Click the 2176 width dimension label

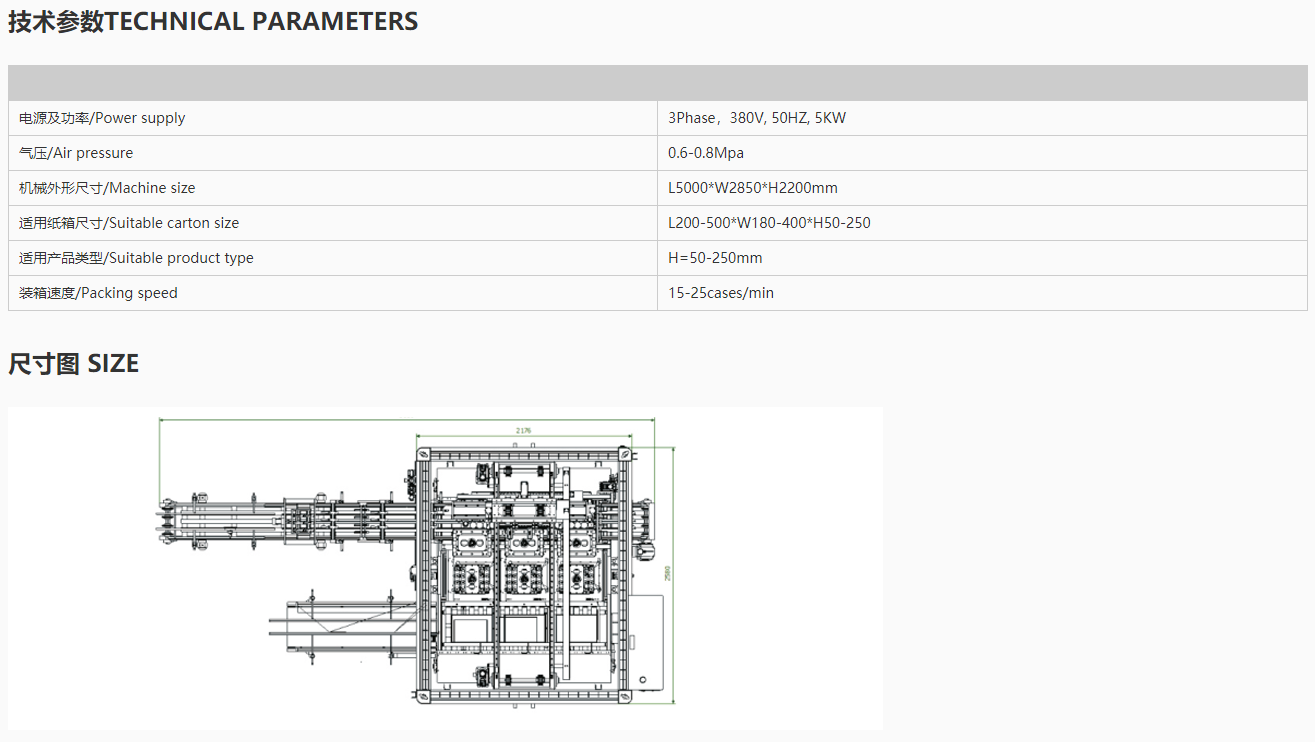tap(523, 431)
